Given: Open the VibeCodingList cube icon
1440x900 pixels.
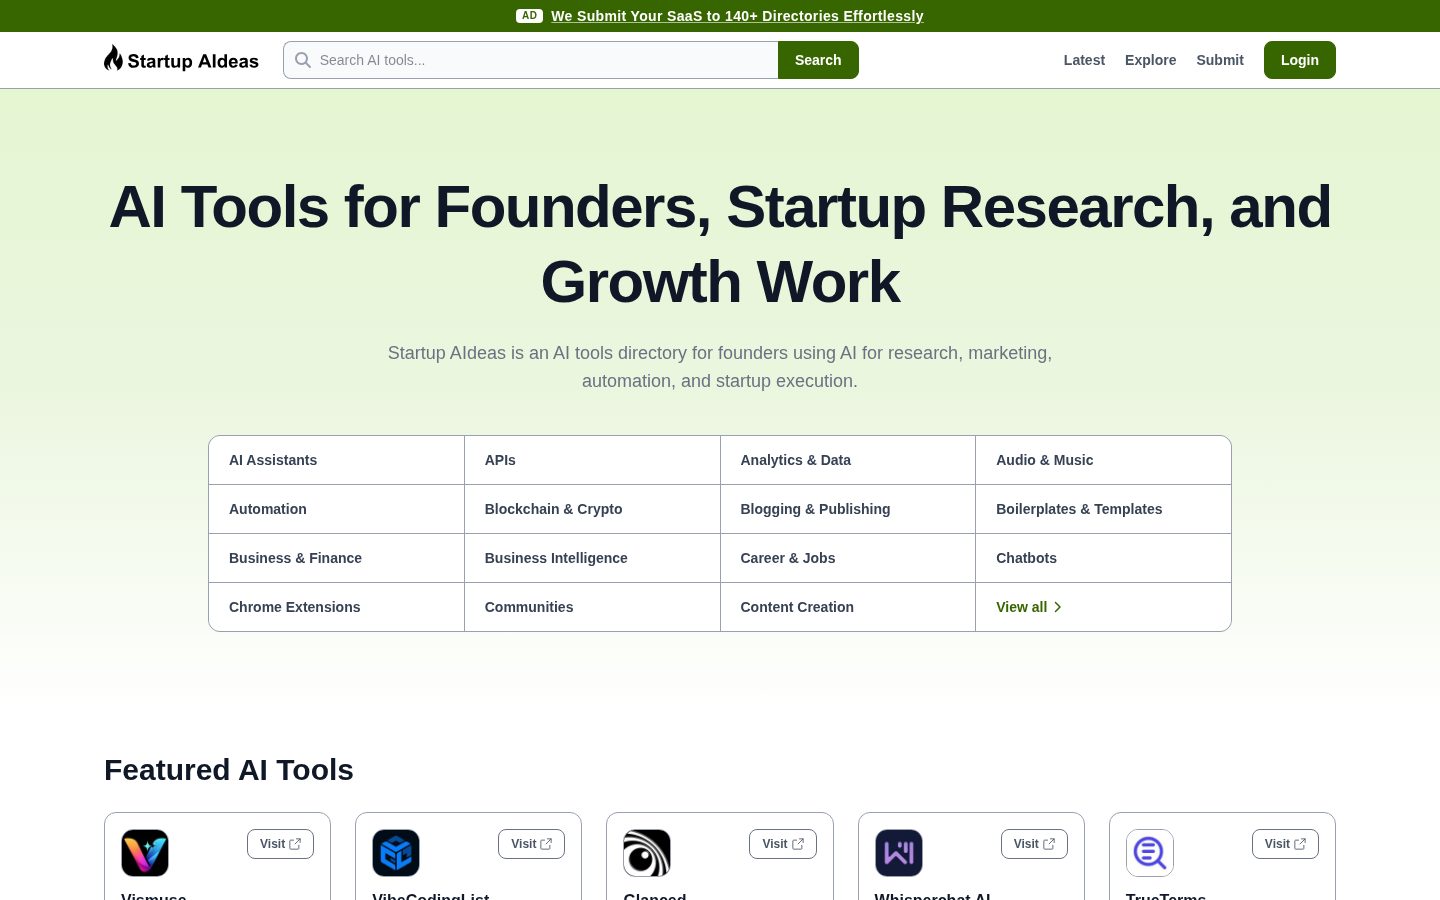Looking at the screenshot, I should click(396, 853).
